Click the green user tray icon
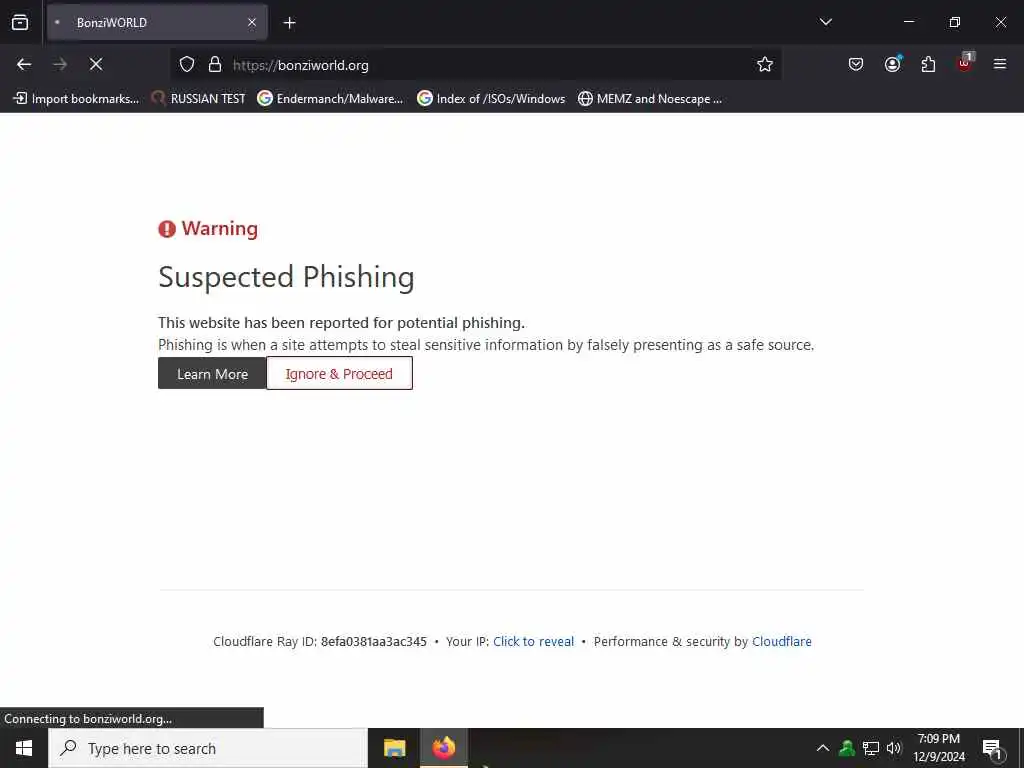 coord(847,748)
